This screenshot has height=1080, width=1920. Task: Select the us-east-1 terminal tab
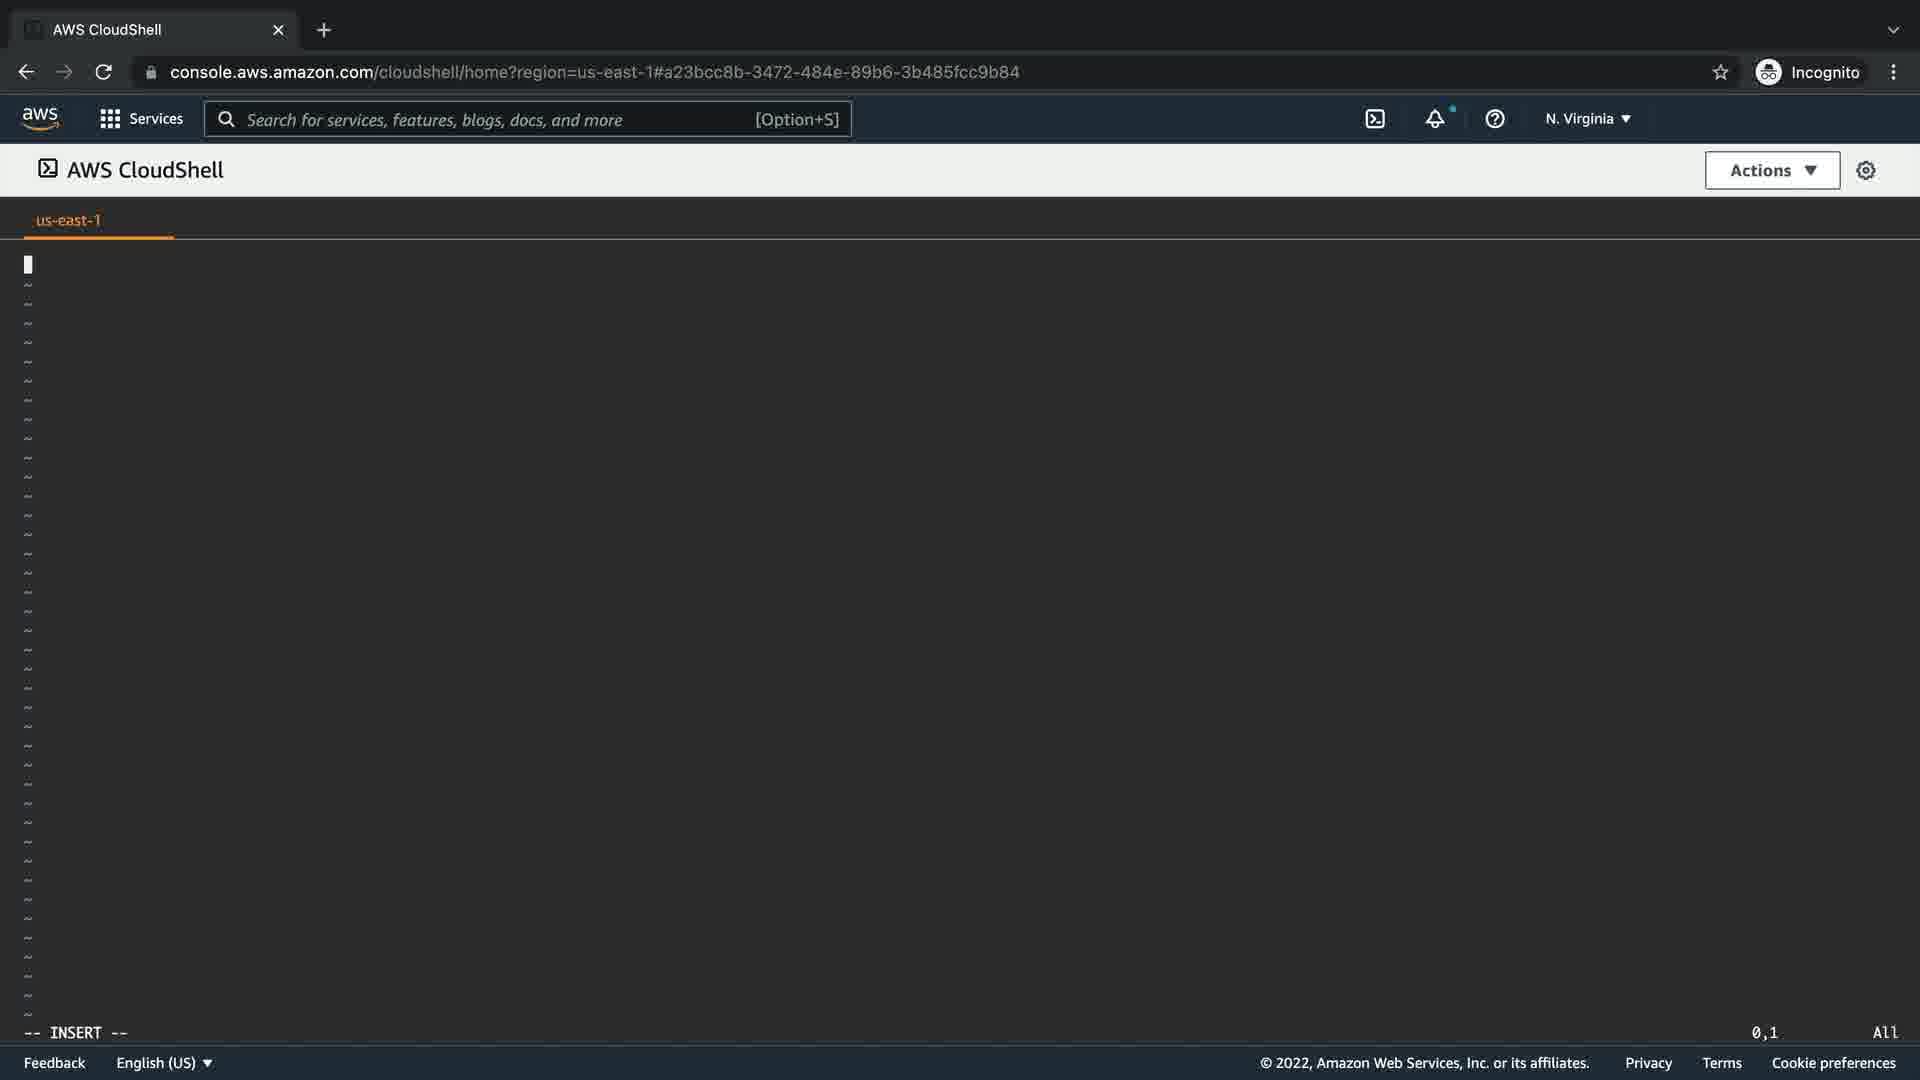(68, 220)
